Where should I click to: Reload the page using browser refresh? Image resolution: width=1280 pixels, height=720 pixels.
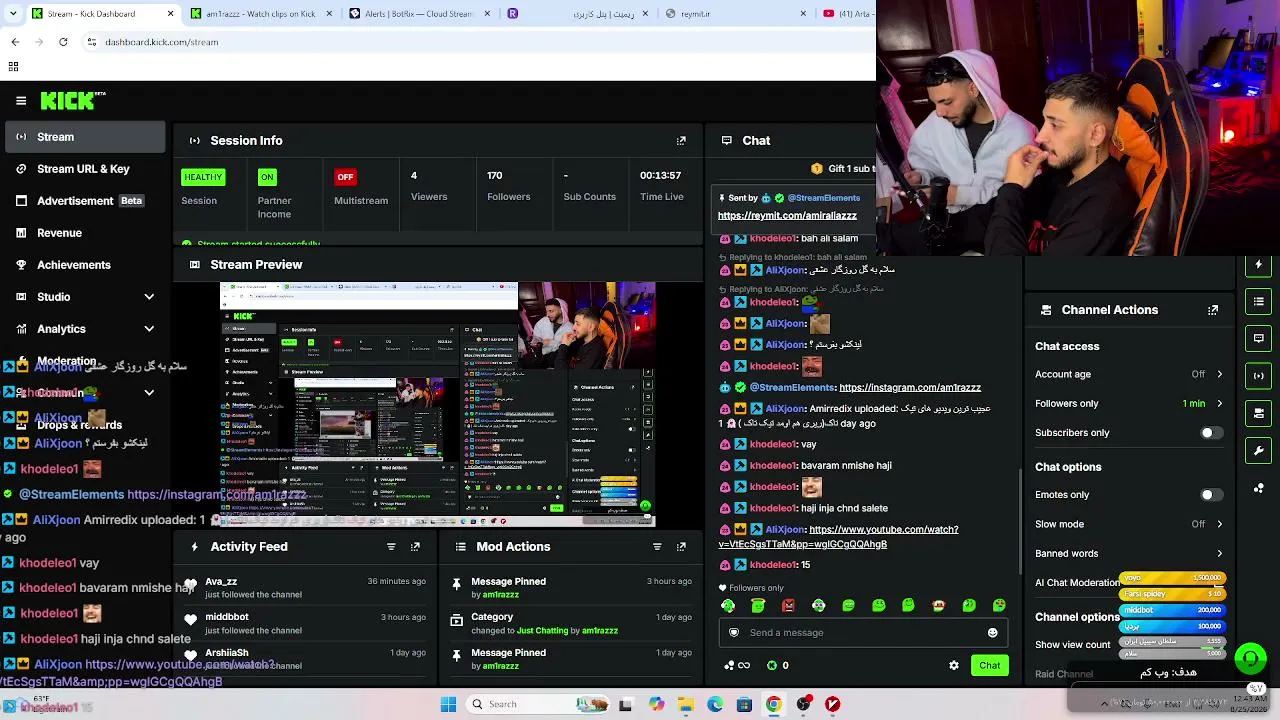pyautogui.click(x=63, y=42)
